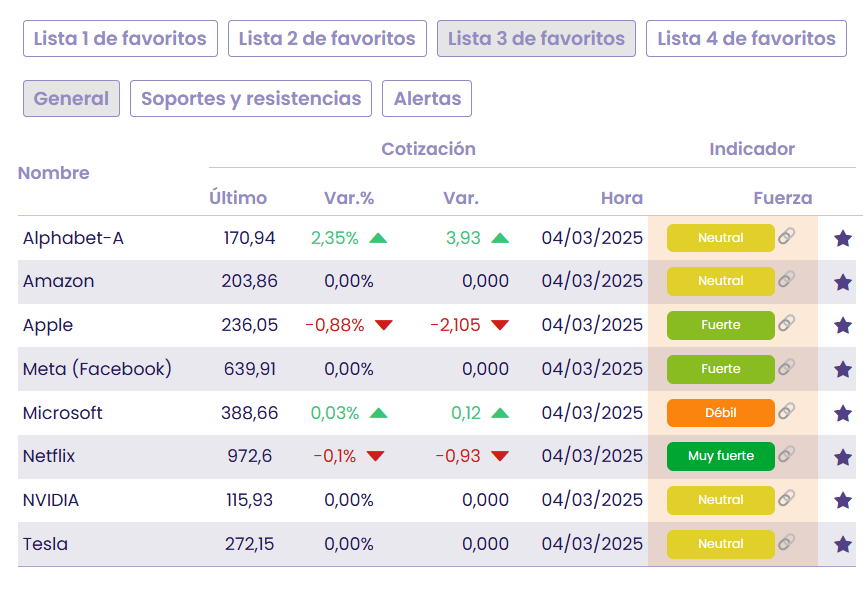
Task: Unfavorite Meta (Facebook) with its star
Action: [x=843, y=369]
